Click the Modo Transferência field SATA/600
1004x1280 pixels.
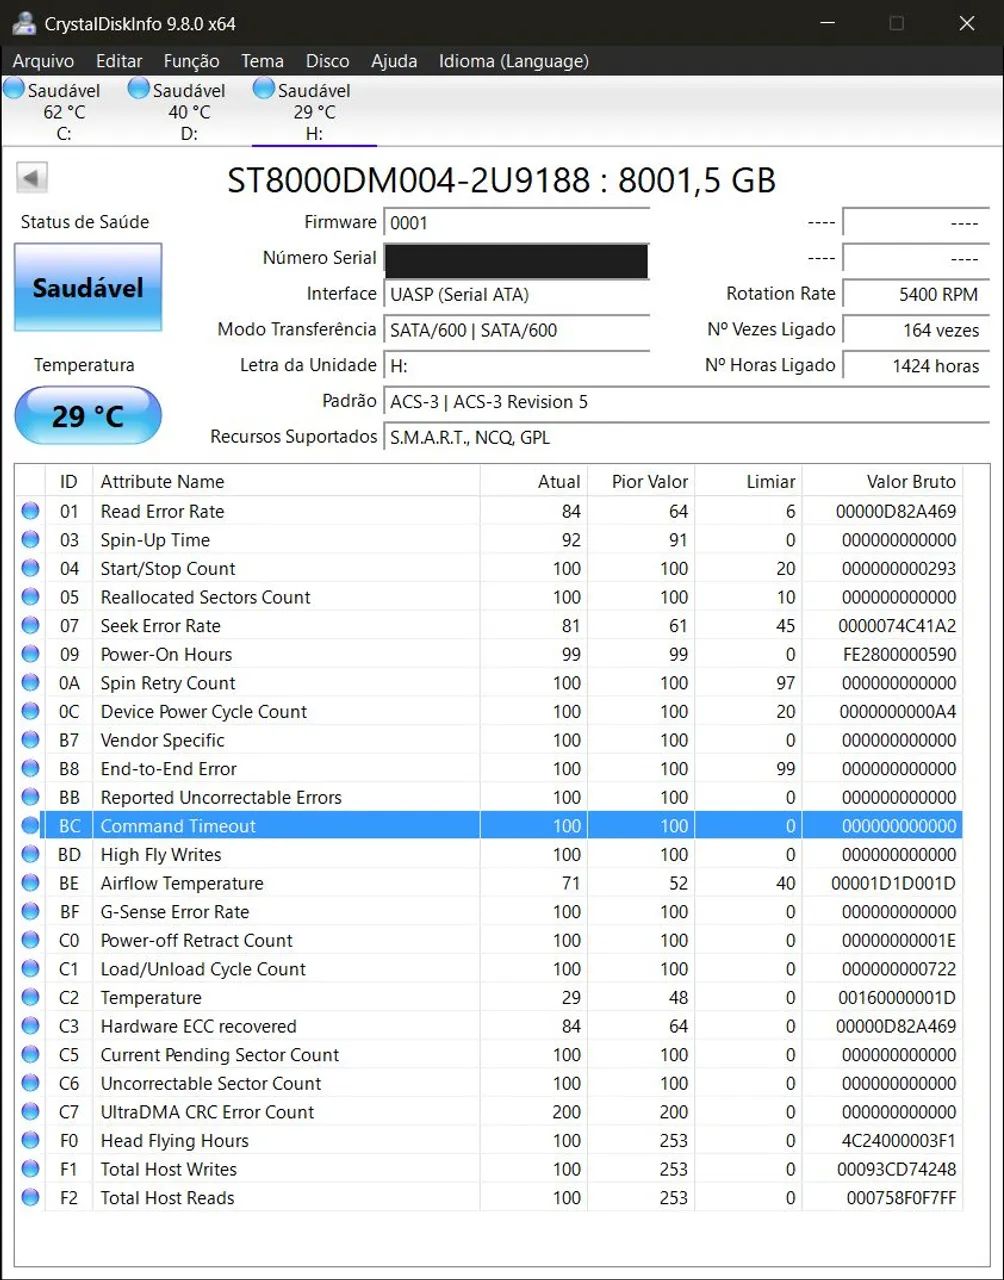tap(517, 330)
